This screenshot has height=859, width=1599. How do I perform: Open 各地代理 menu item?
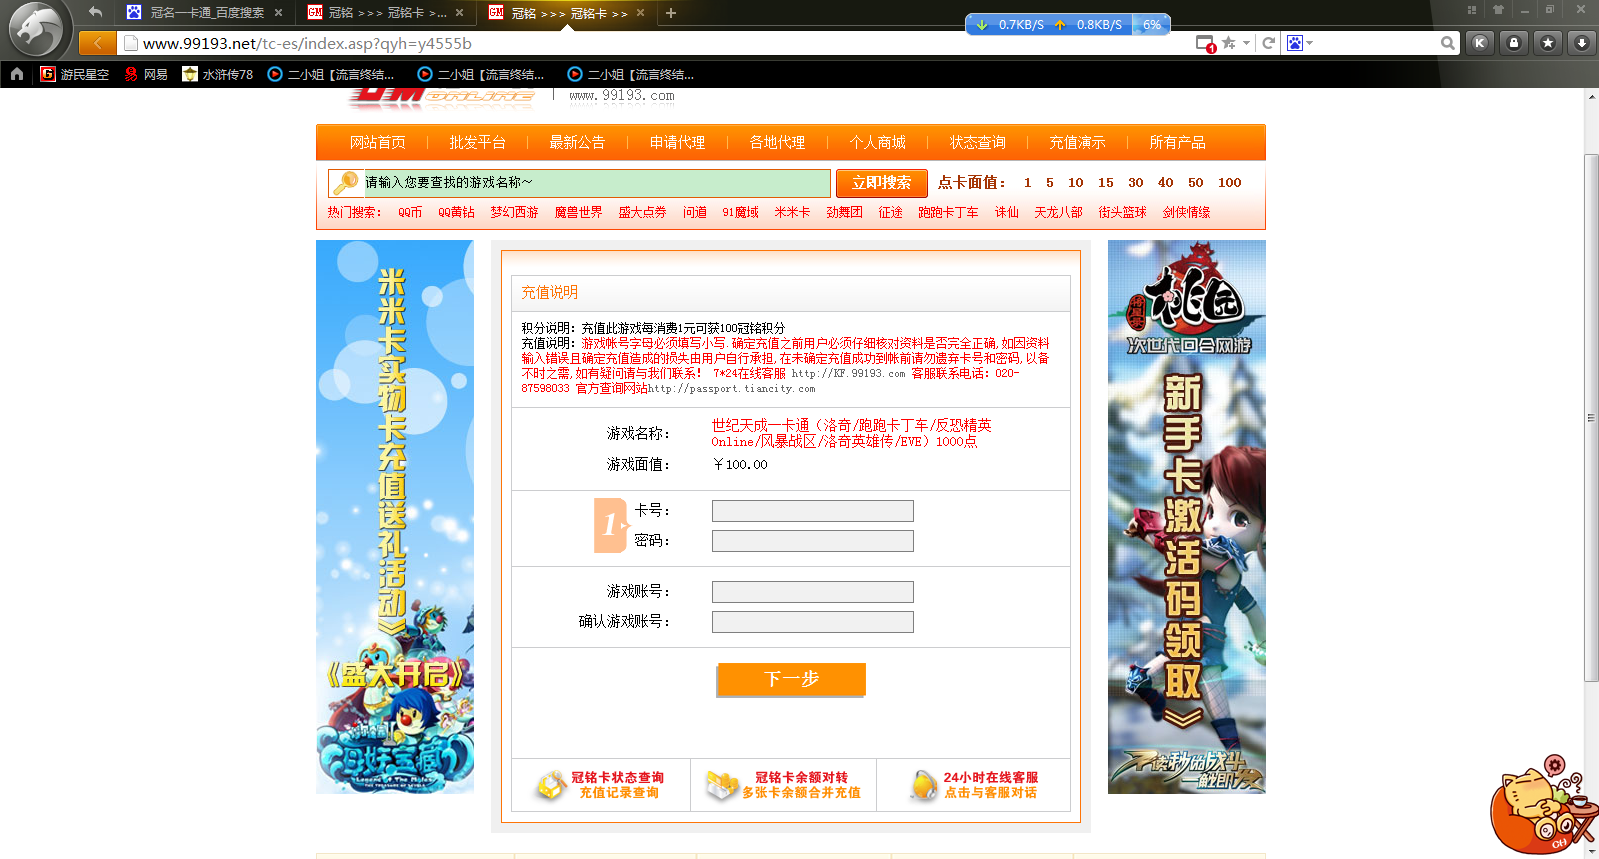click(x=777, y=143)
